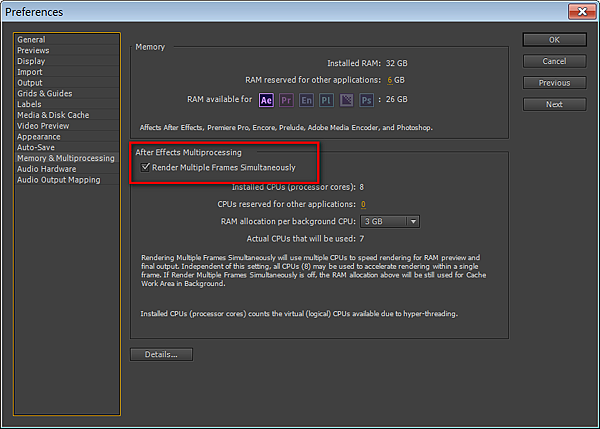
Task: Open Audio Output Mapping preferences
Action: coord(67,180)
